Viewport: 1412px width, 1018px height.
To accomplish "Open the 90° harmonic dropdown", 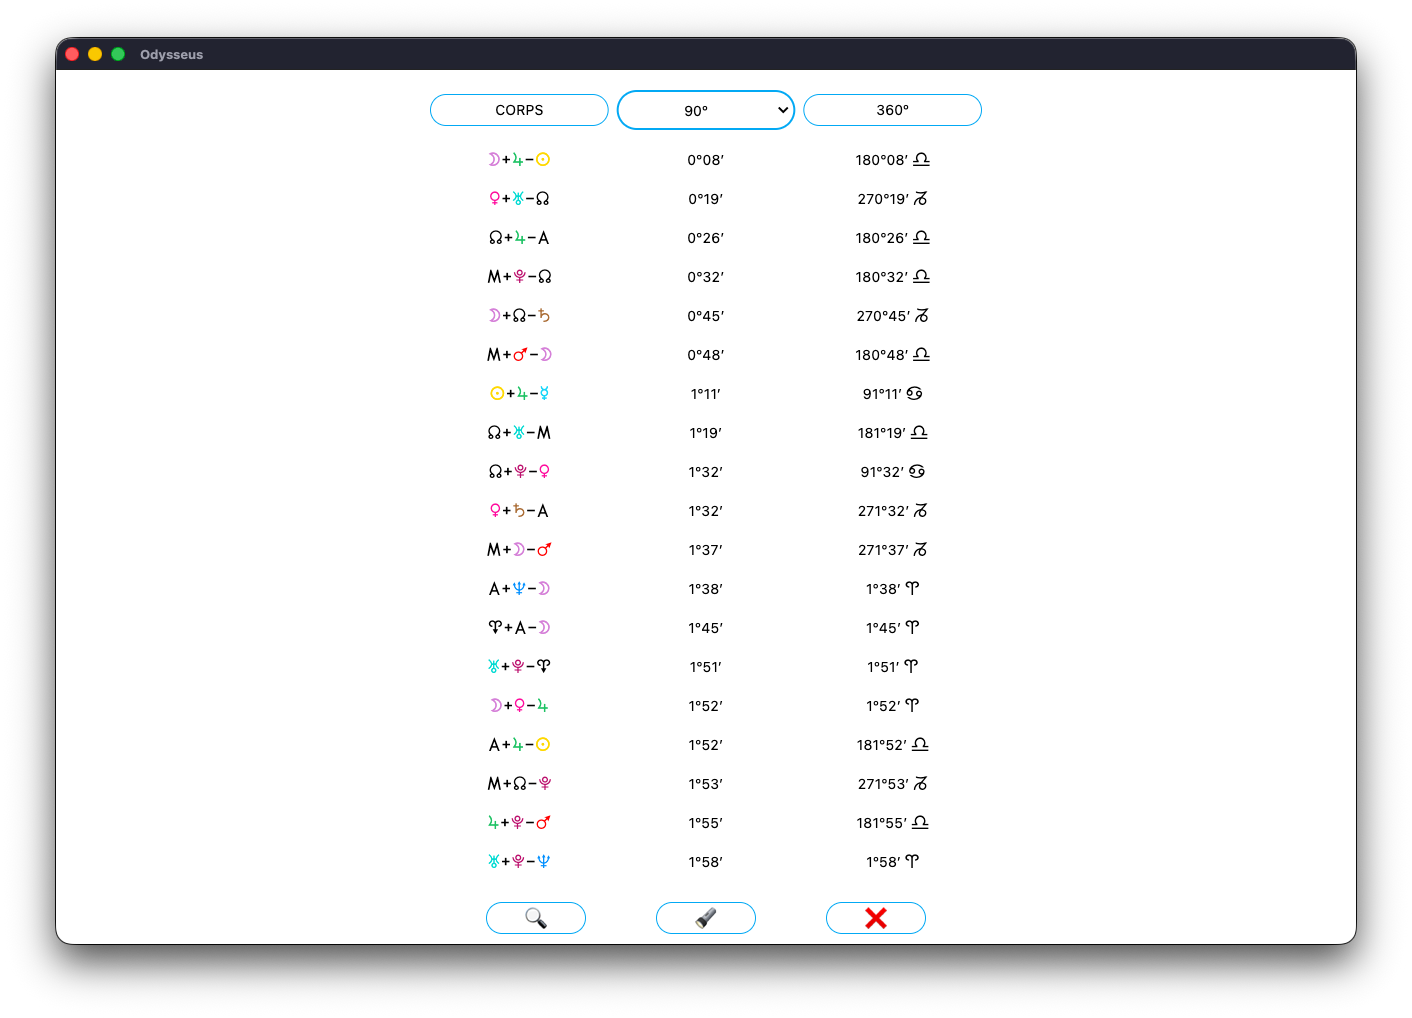I will pyautogui.click(x=705, y=110).
